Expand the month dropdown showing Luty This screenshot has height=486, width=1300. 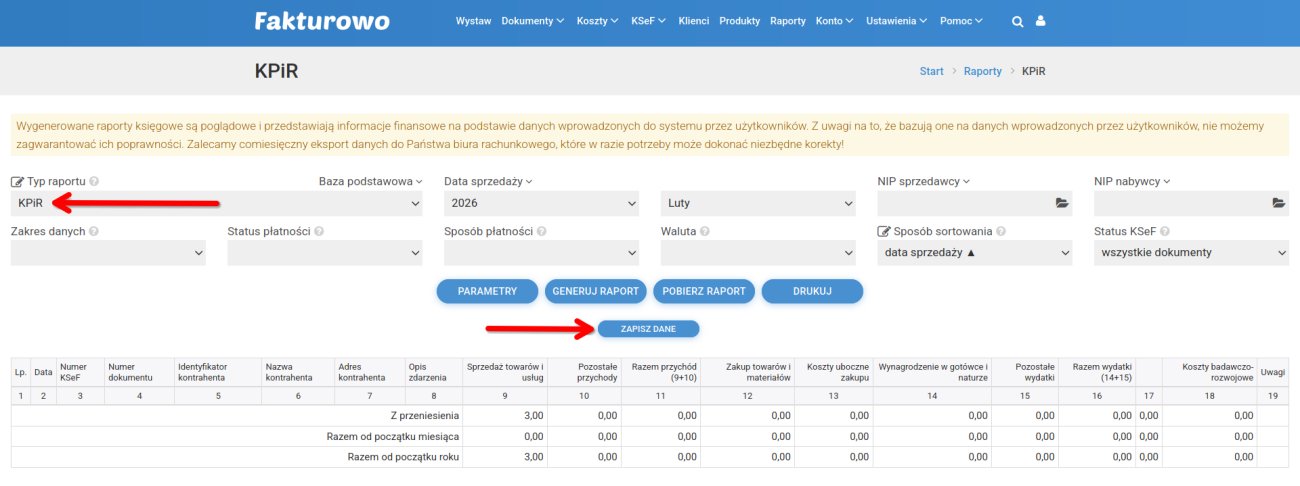point(757,203)
